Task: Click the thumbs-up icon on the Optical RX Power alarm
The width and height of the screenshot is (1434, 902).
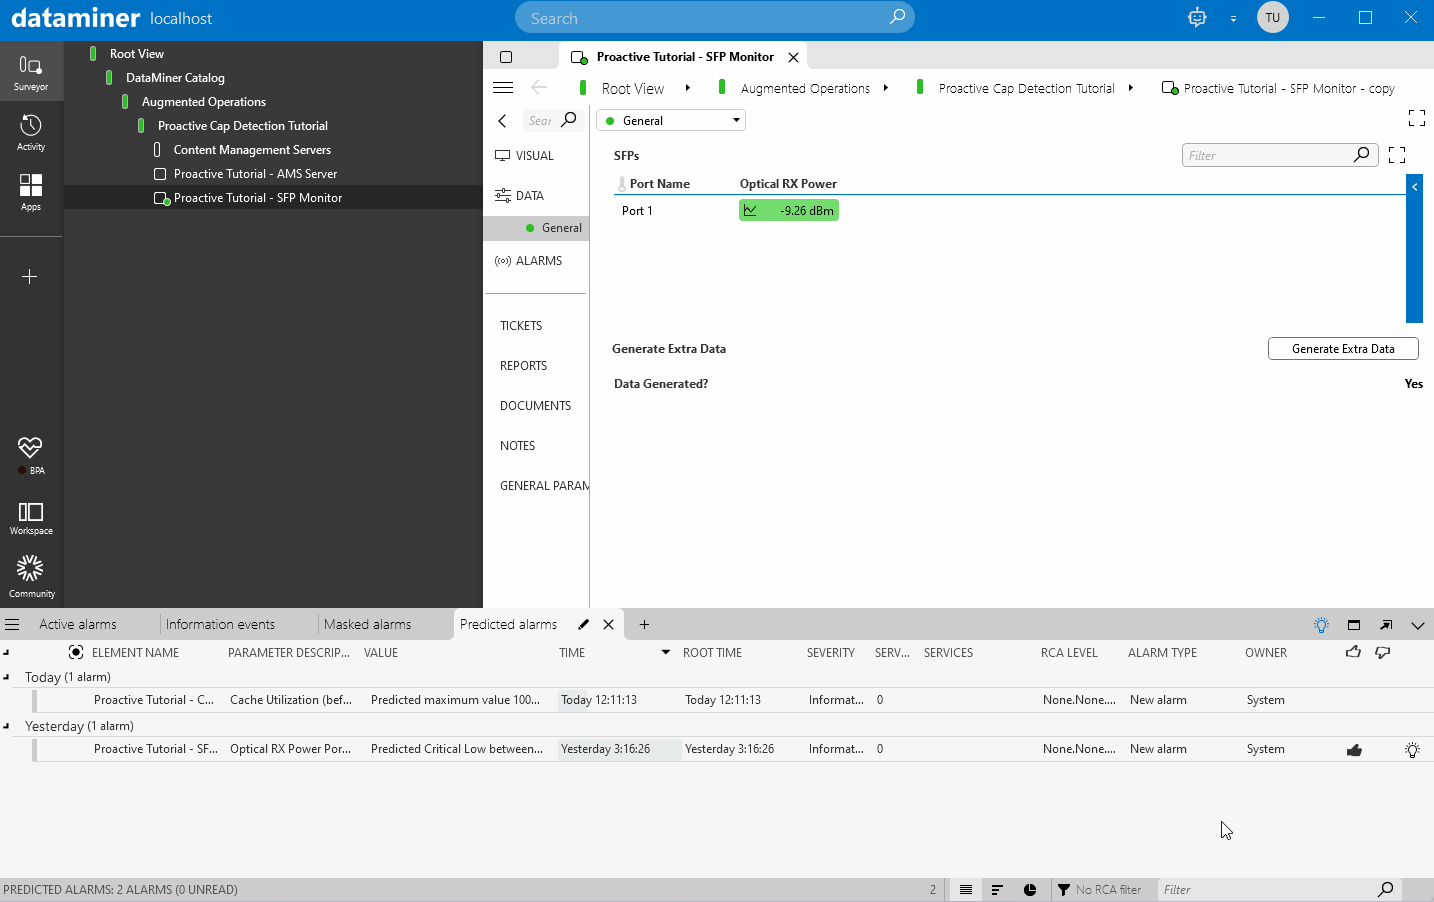Action: coord(1354,750)
